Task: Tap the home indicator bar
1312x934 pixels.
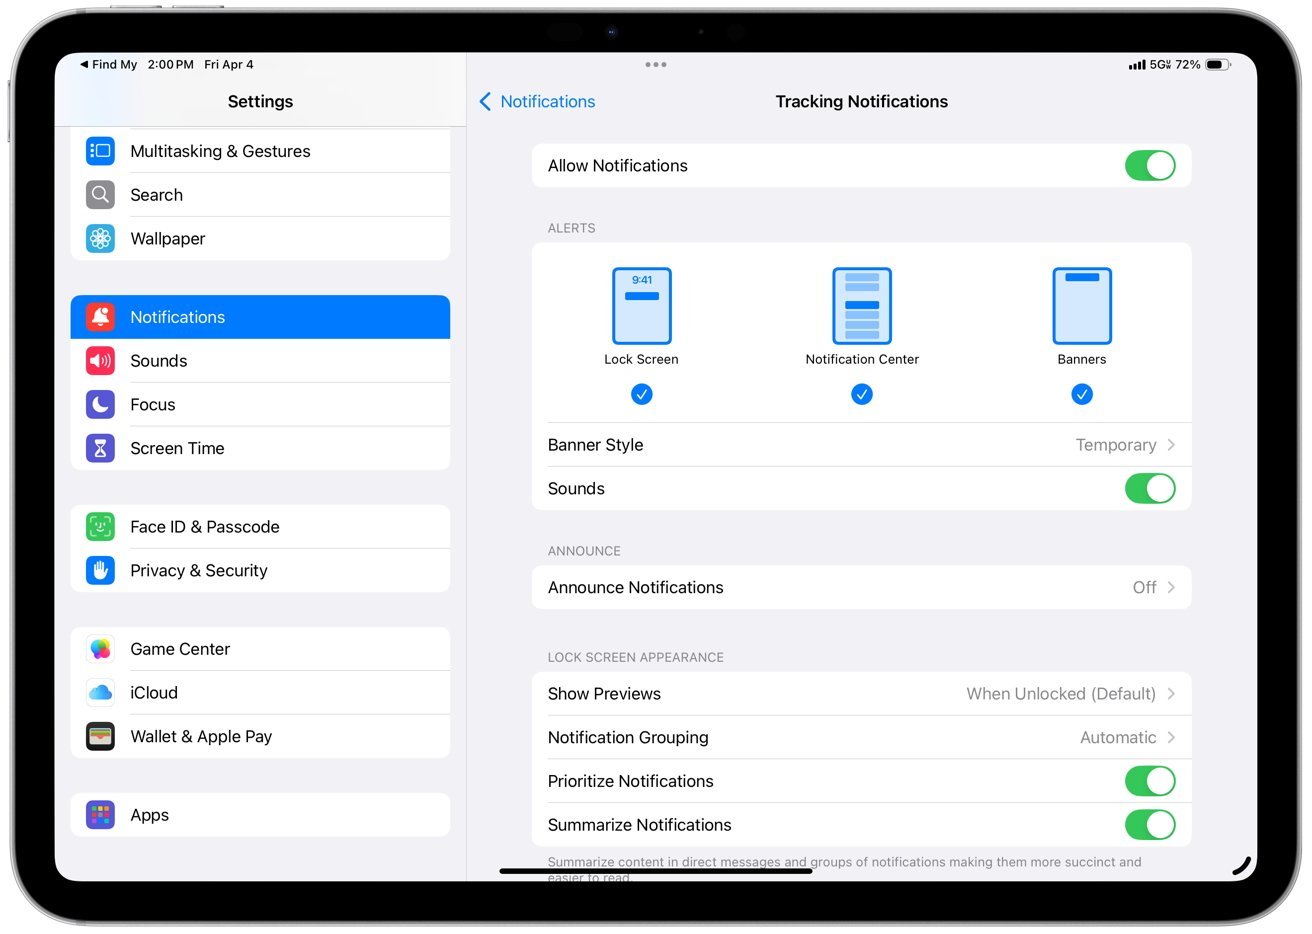Action: point(656,871)
